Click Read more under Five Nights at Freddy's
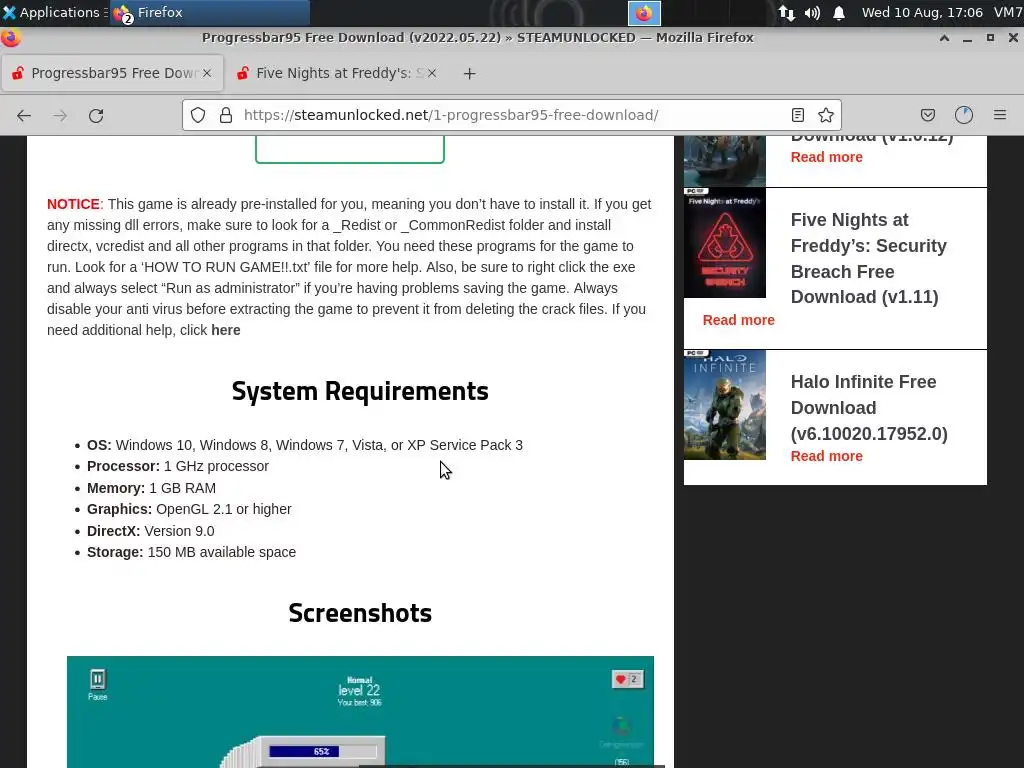1024x768 pixels. pos(739,320)
